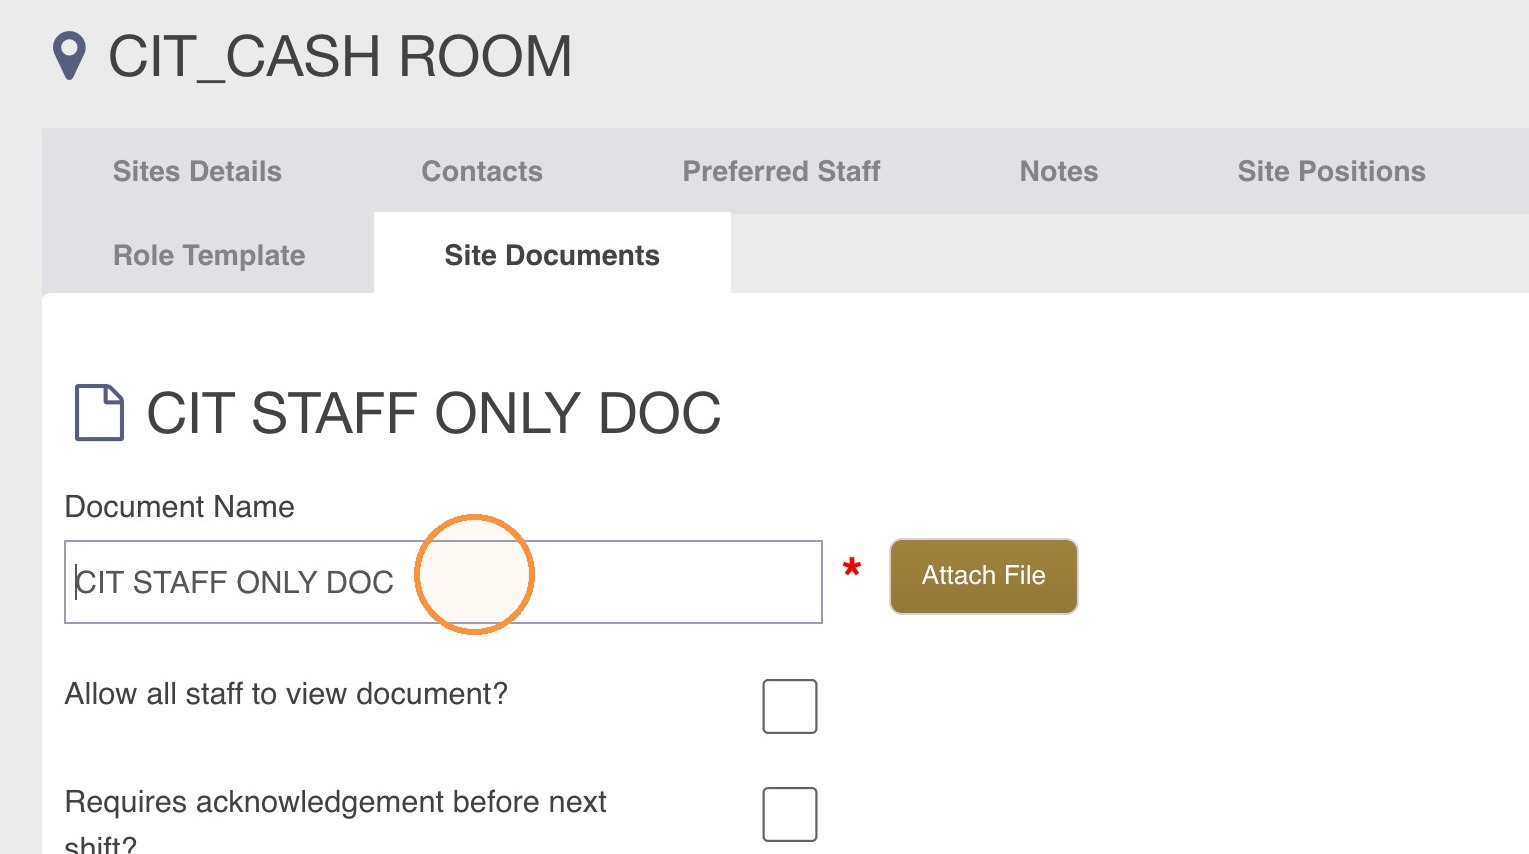The image size is (1529, 854).
Task: Click the CIT_CASH ROOM site title
Action: point(340,56)
